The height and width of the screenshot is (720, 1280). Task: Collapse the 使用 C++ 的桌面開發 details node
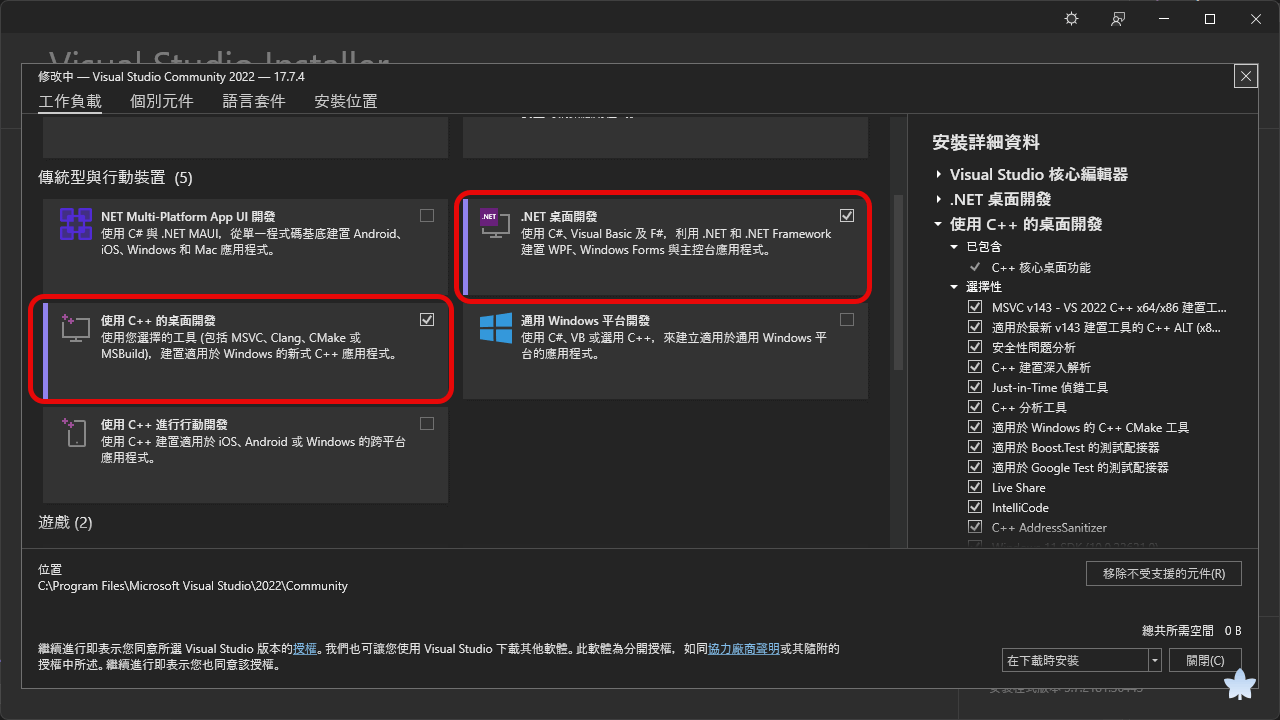(x=939, y=224)
